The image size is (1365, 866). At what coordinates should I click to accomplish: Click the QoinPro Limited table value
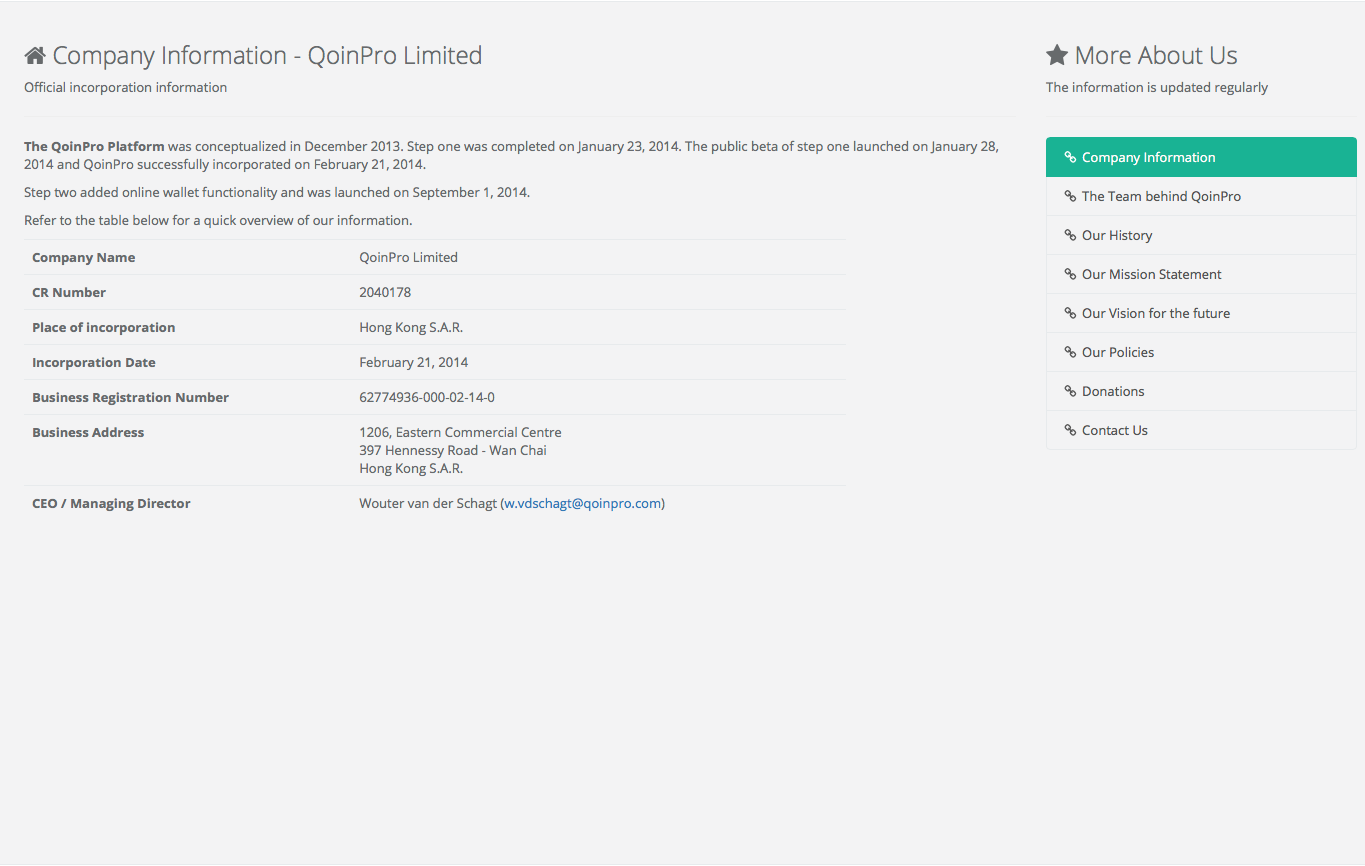[408, 257]
